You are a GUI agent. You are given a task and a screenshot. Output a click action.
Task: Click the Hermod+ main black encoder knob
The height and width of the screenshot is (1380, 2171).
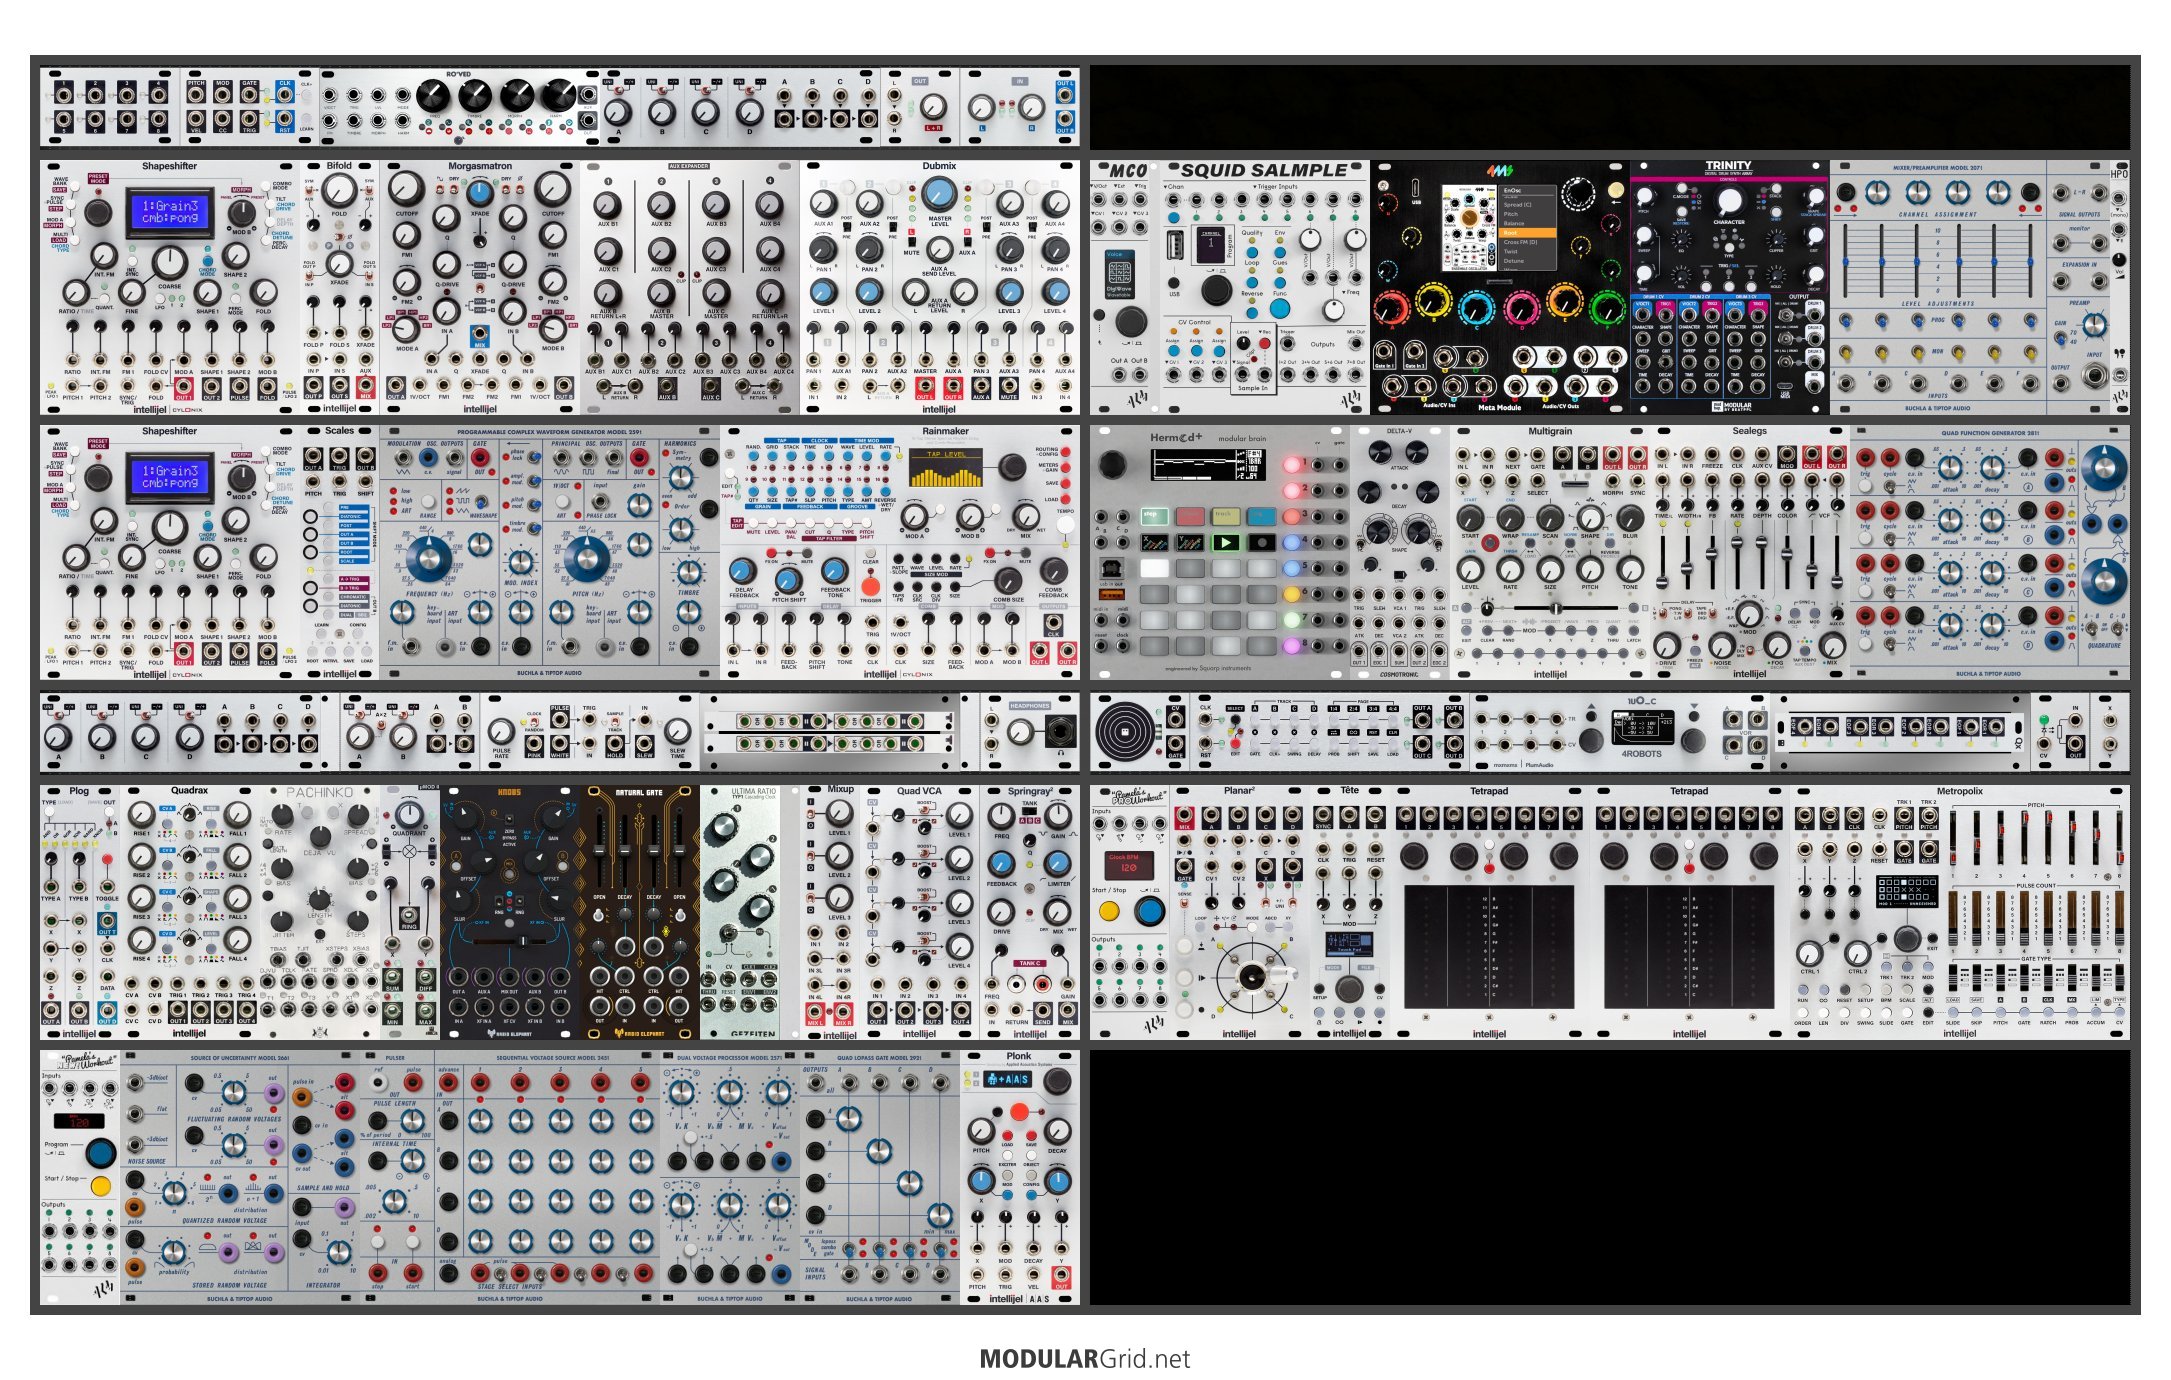[1112, 464]
